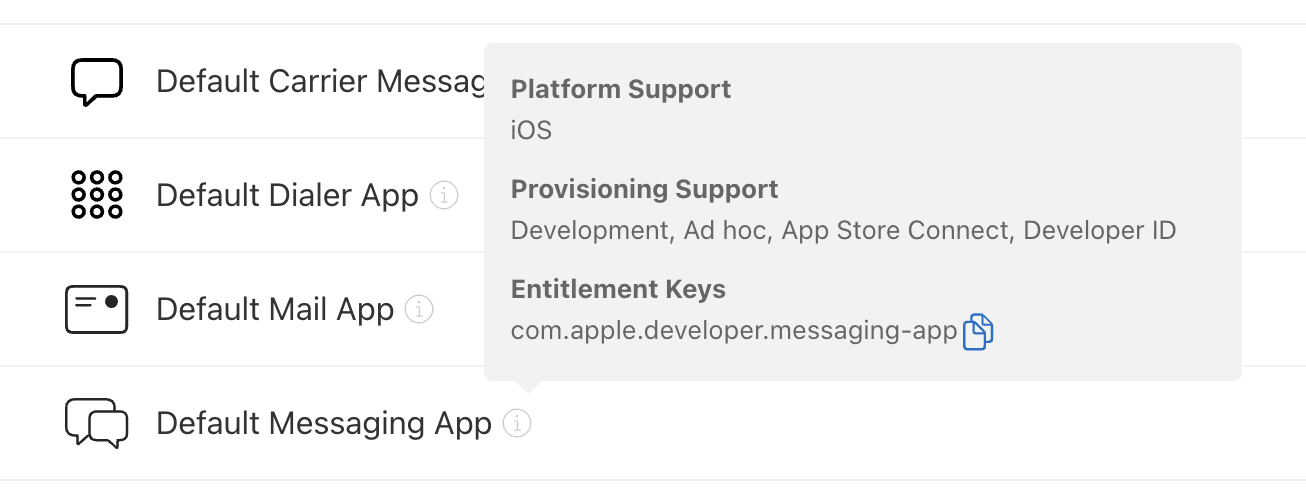The height and width of the screenshot is (490, 1306).
Task: Click the Default Messaging App chat bubbles icon
Action: [x=97, y=423]
